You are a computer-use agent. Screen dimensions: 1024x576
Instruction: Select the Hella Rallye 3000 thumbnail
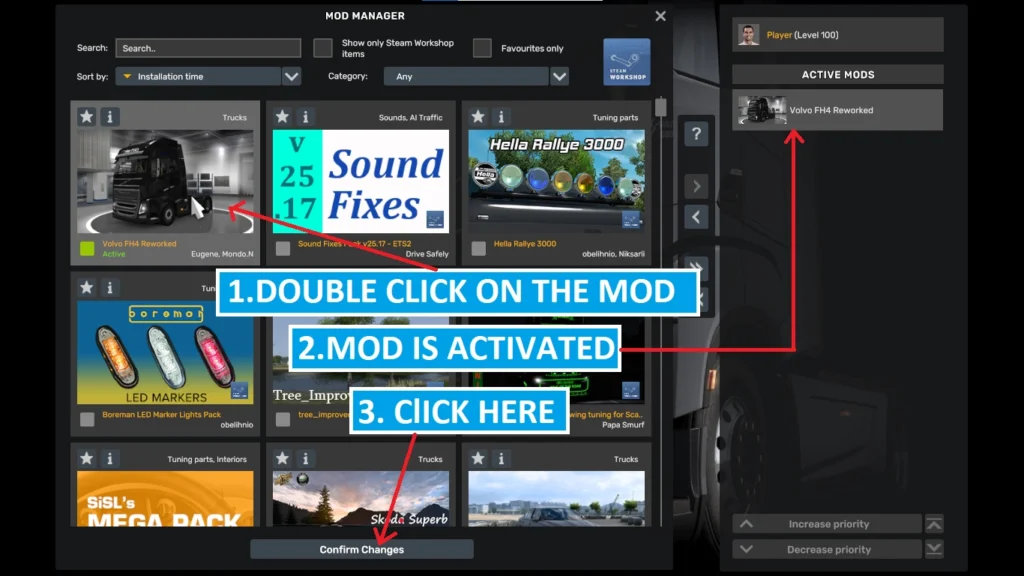[556, 182]
